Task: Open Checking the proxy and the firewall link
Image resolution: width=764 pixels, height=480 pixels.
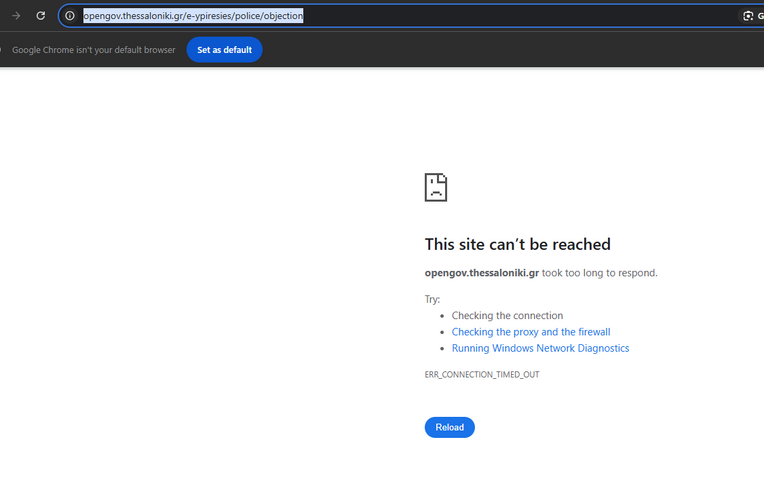Action: [531, 332]
